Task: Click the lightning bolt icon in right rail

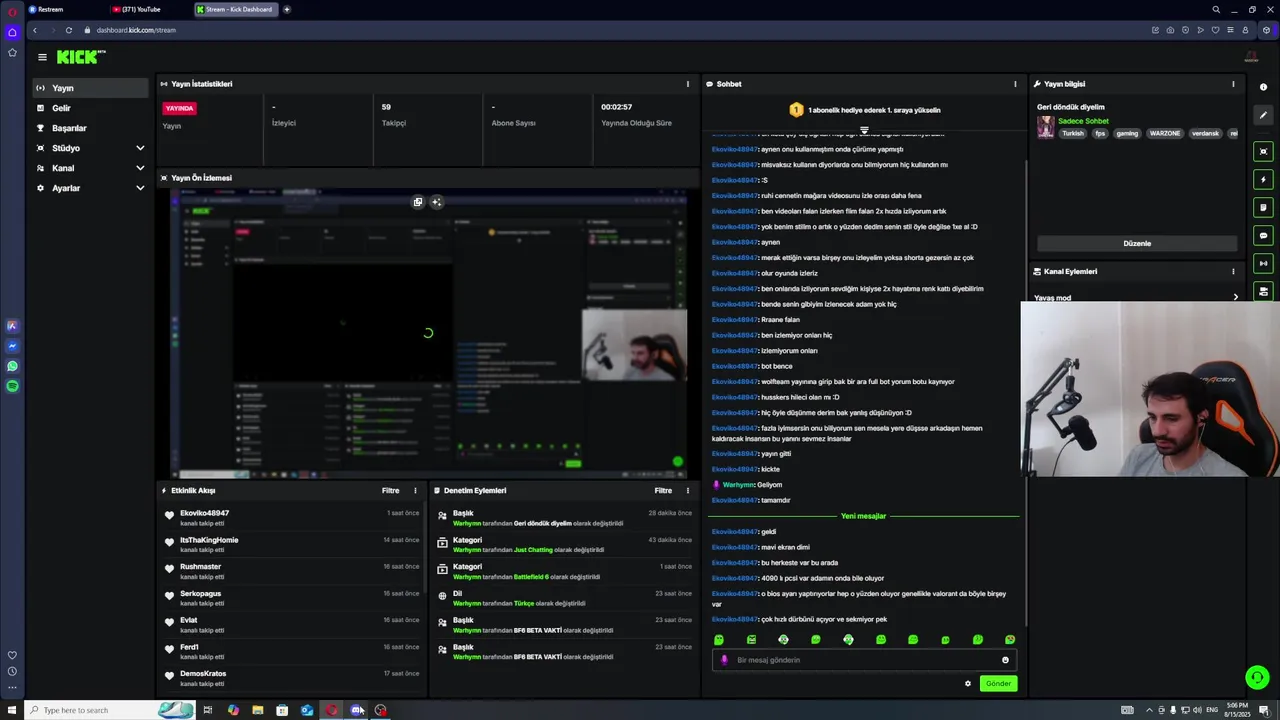Action: coord(1263,180)
